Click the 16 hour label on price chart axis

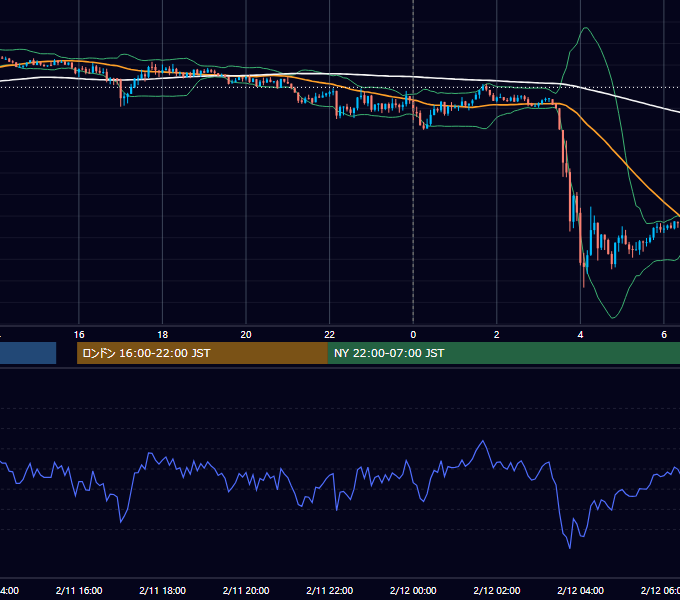click(79, 335)
